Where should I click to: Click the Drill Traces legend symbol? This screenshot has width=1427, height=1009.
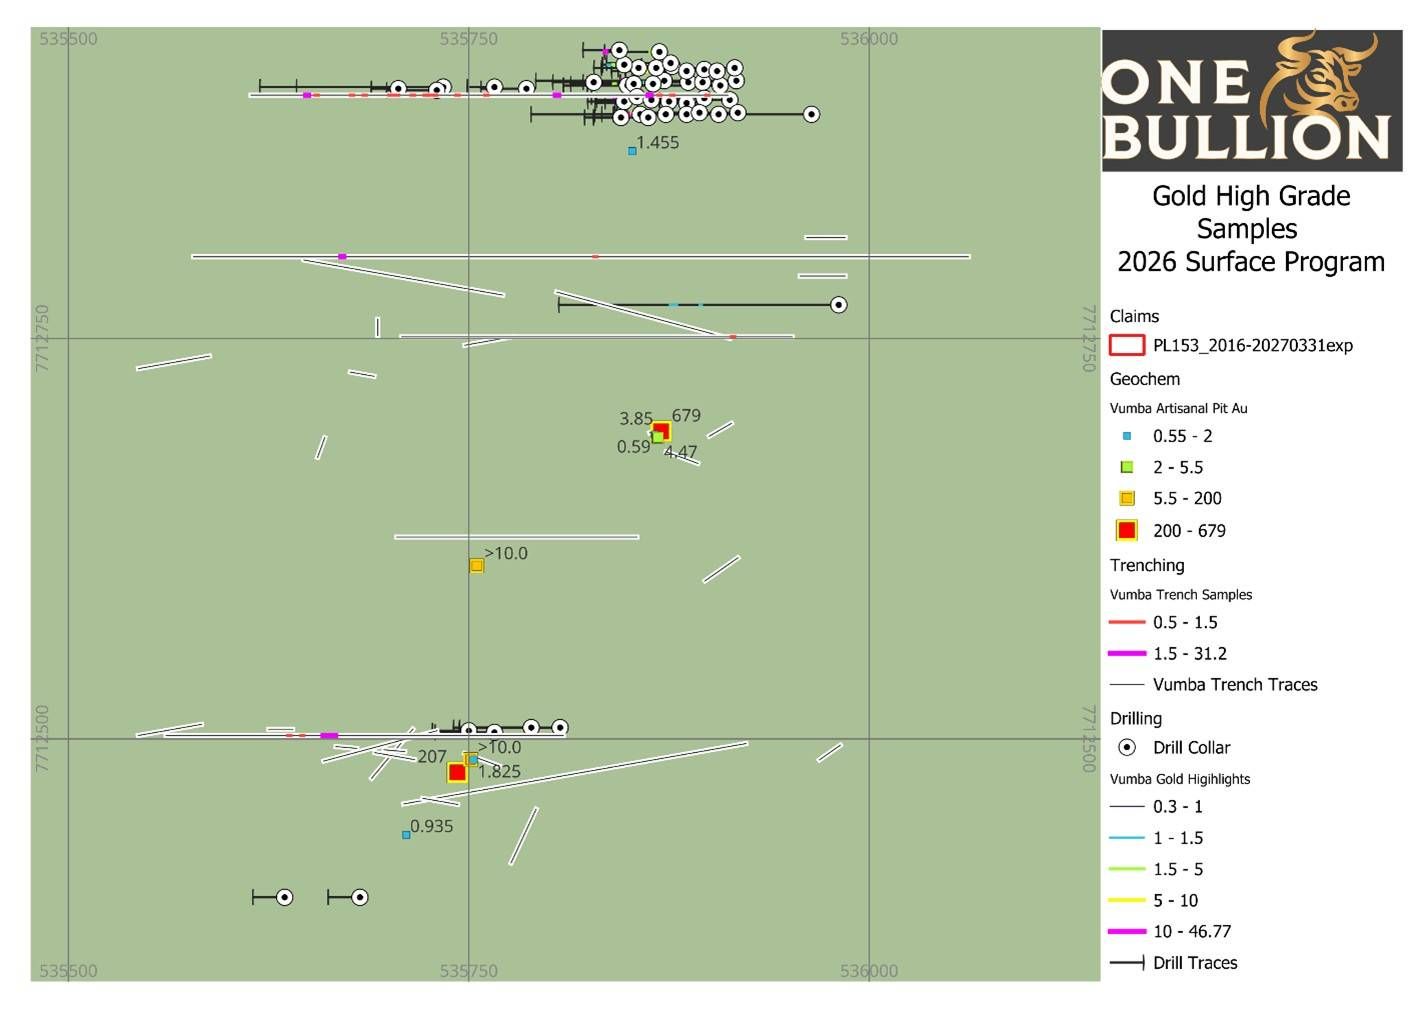coord(1127,963)
